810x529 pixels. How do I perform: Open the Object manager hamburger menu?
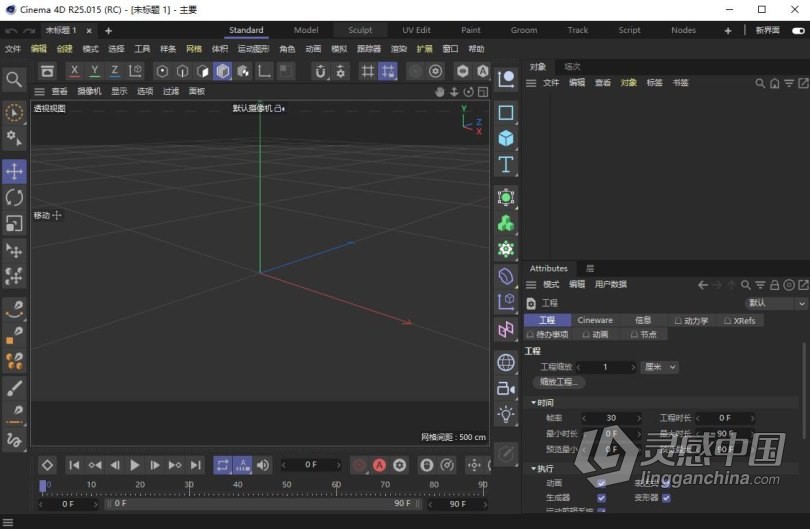pyautogui.click(x=531, y=83)
